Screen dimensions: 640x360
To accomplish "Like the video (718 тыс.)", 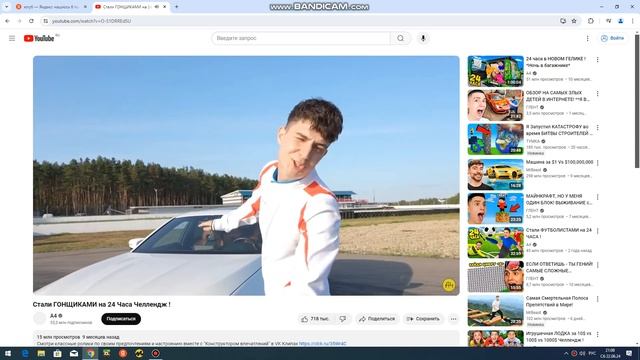I will (x=315, y=319).
